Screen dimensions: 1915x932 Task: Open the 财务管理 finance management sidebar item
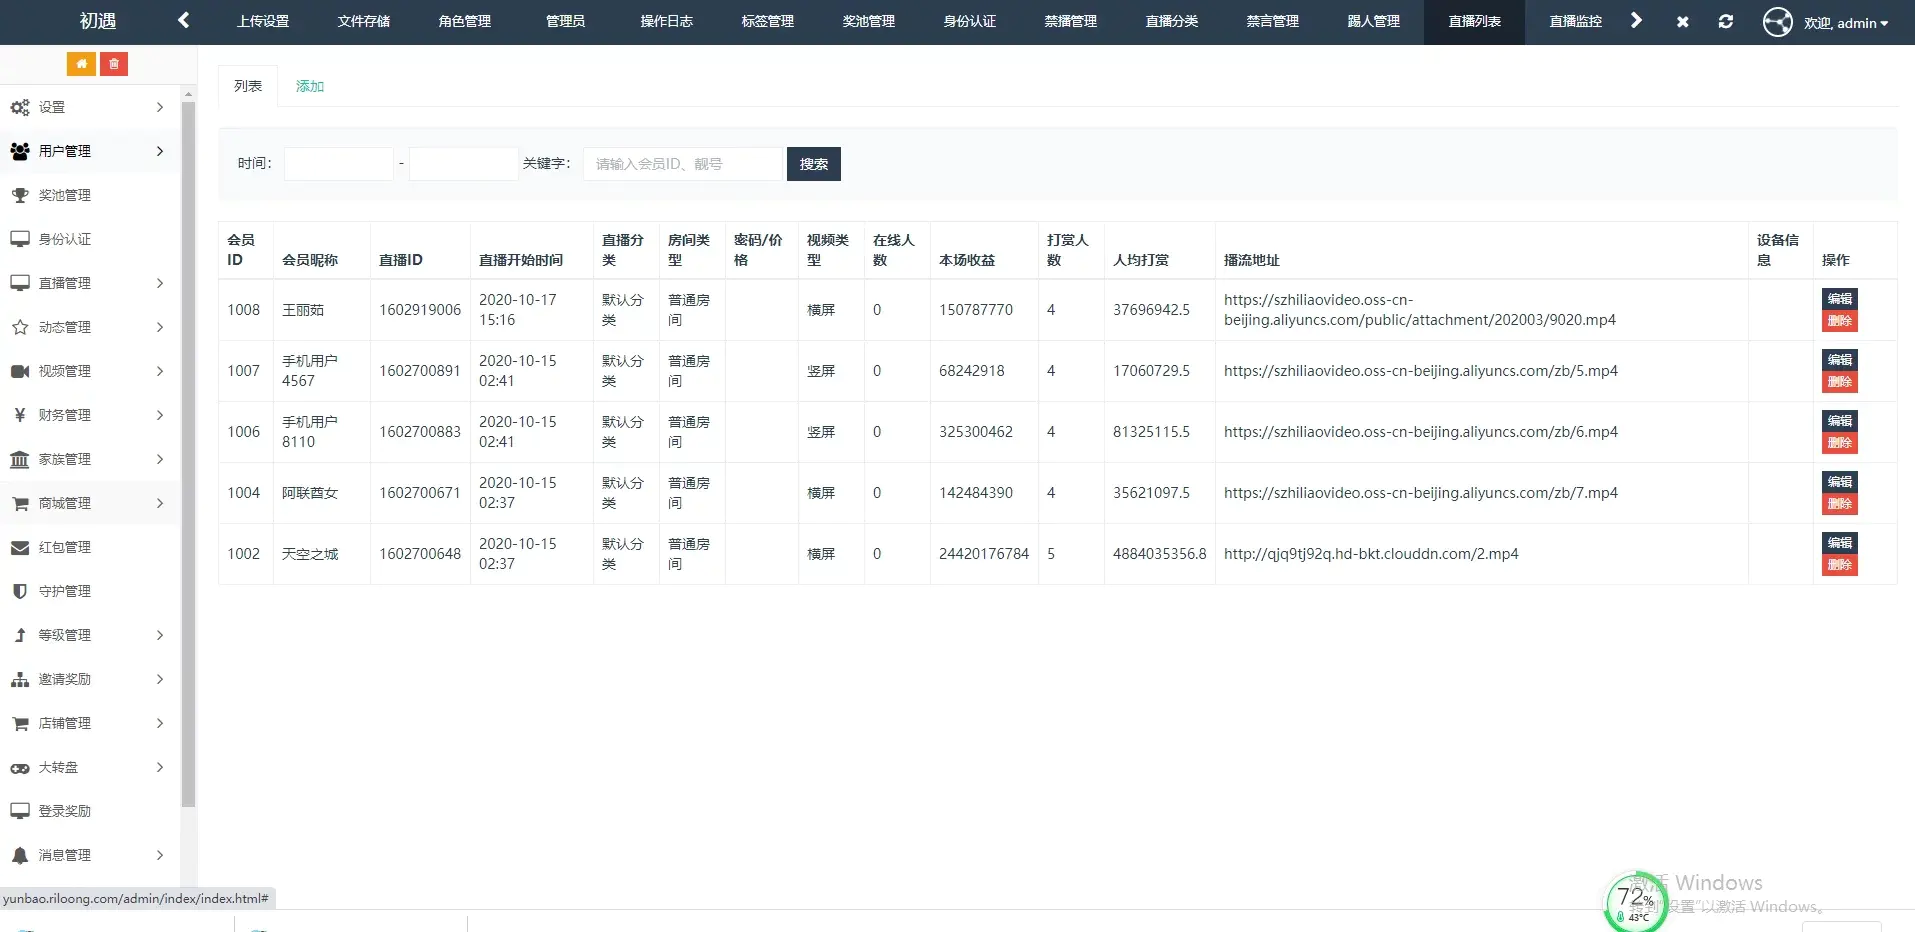coord(64,415)
